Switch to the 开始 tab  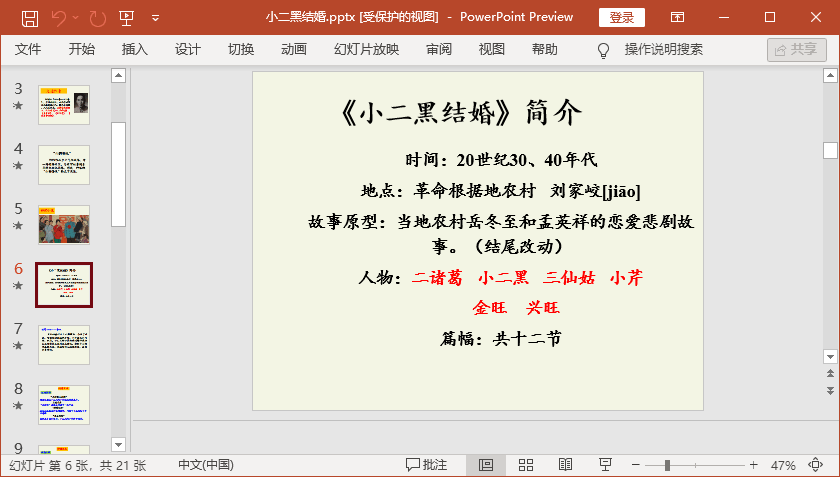point(81,49)
